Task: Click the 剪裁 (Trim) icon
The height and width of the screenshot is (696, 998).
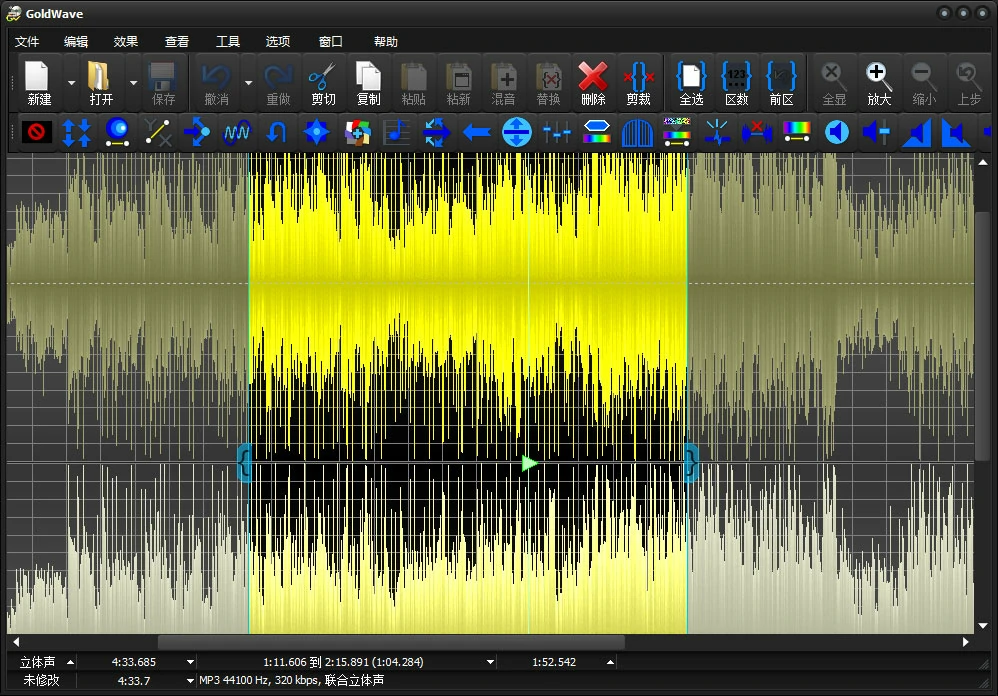Action: [x=639, y=82]
